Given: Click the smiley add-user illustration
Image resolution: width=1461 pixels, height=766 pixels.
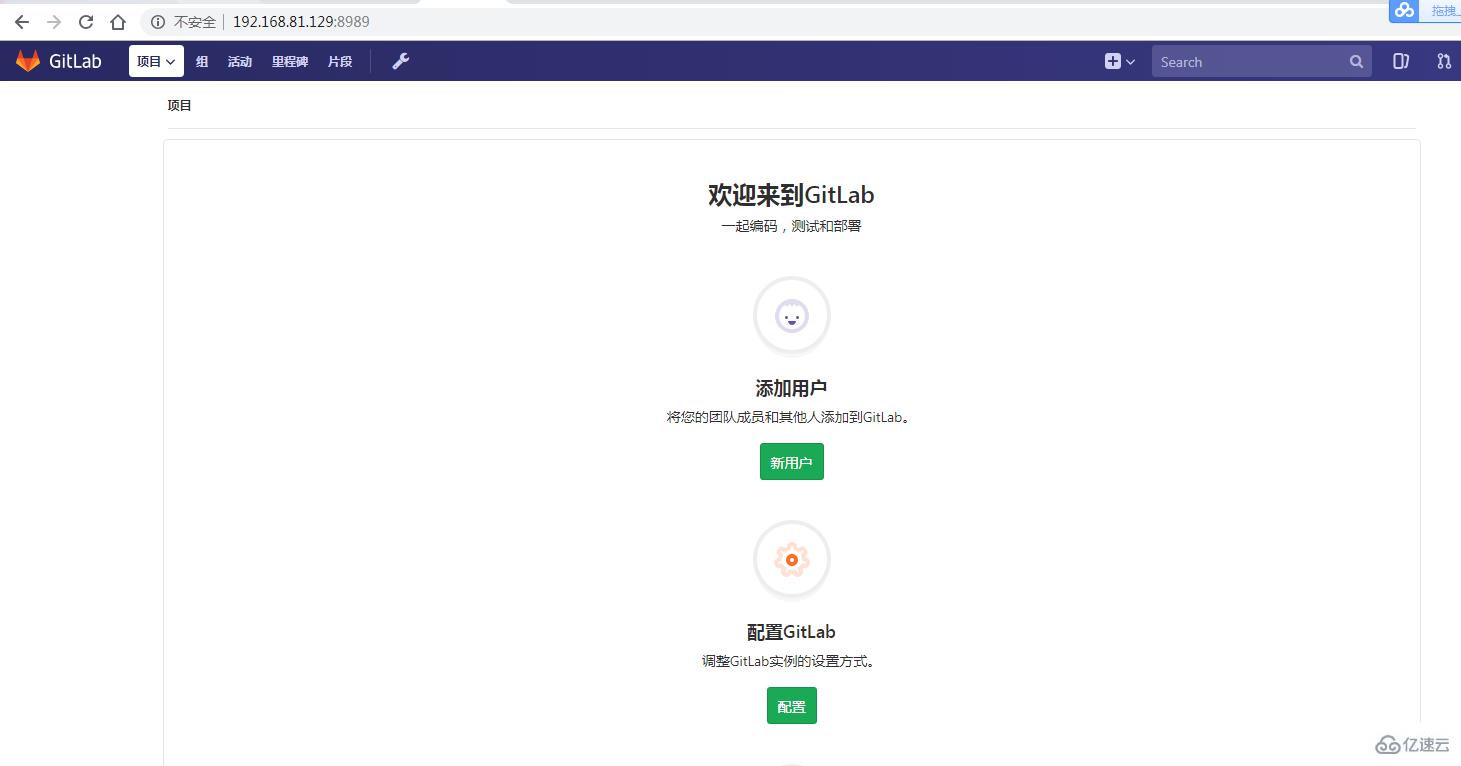Looking at the screenshot, I should coord(792,316).
